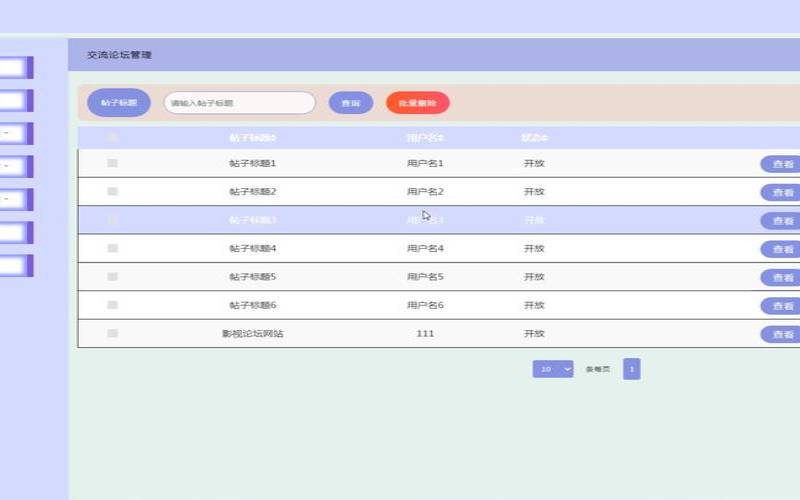Tick the checkbox for 帖子标题4 row
The image size is (800, 500).
pos(112,248)
